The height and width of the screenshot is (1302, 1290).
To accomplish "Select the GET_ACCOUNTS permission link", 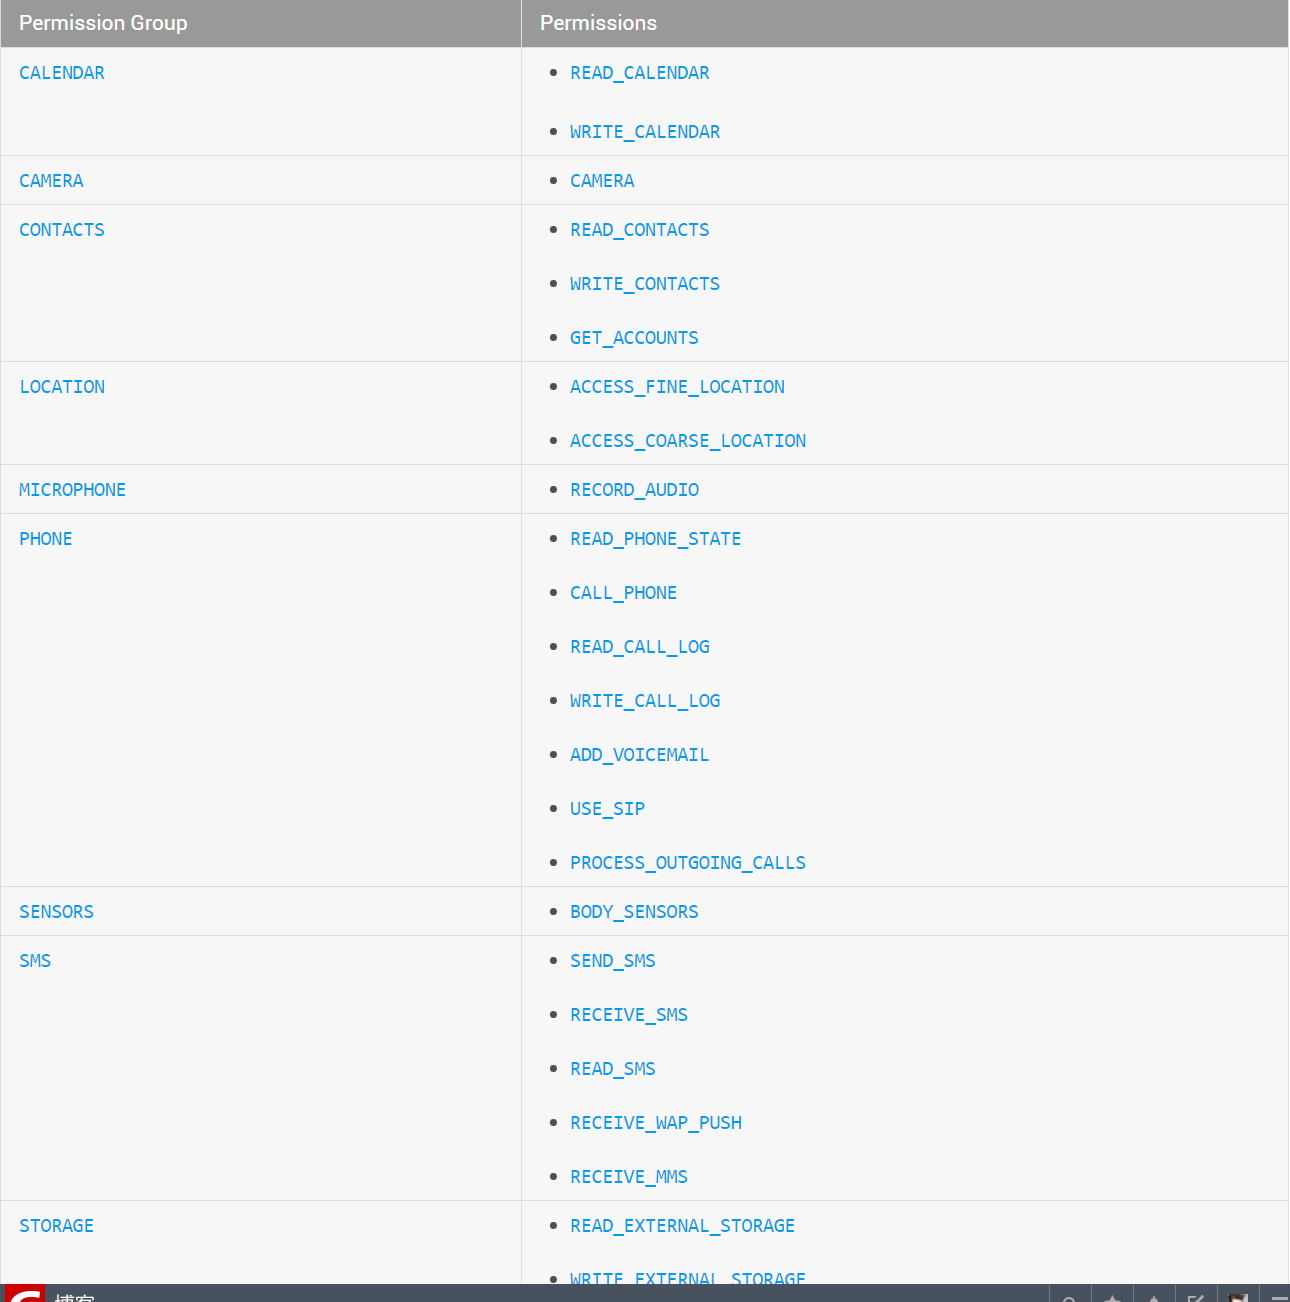I will click(634, 338).
